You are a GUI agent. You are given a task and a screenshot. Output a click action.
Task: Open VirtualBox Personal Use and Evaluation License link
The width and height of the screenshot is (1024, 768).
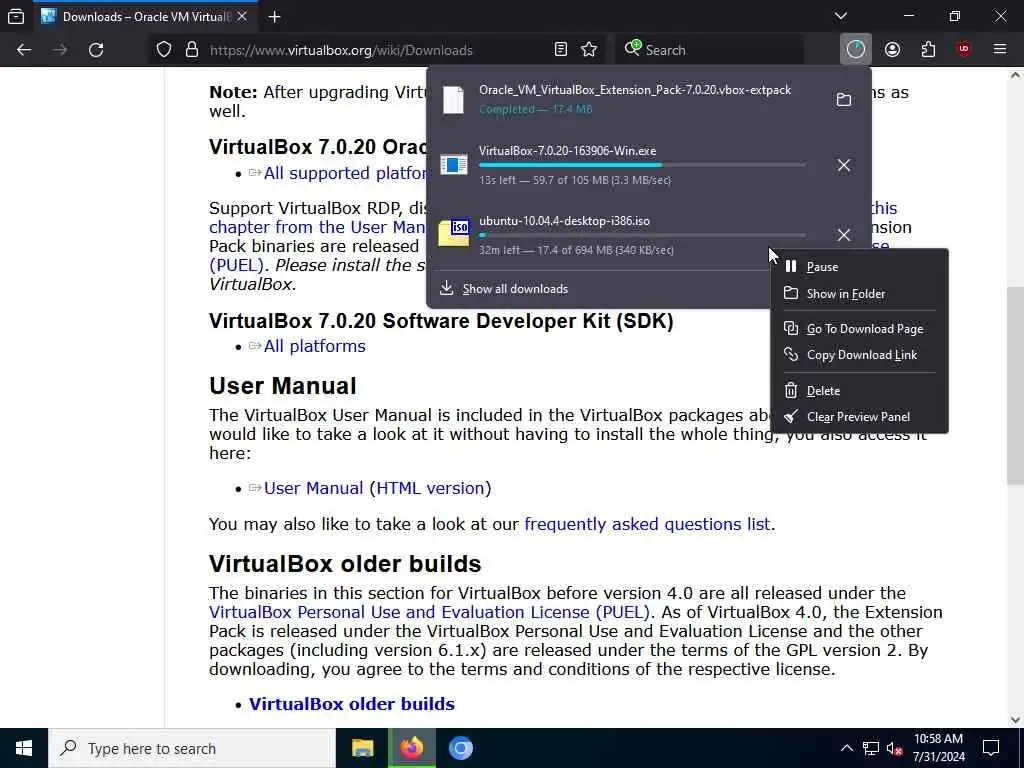tap(429, 613)
